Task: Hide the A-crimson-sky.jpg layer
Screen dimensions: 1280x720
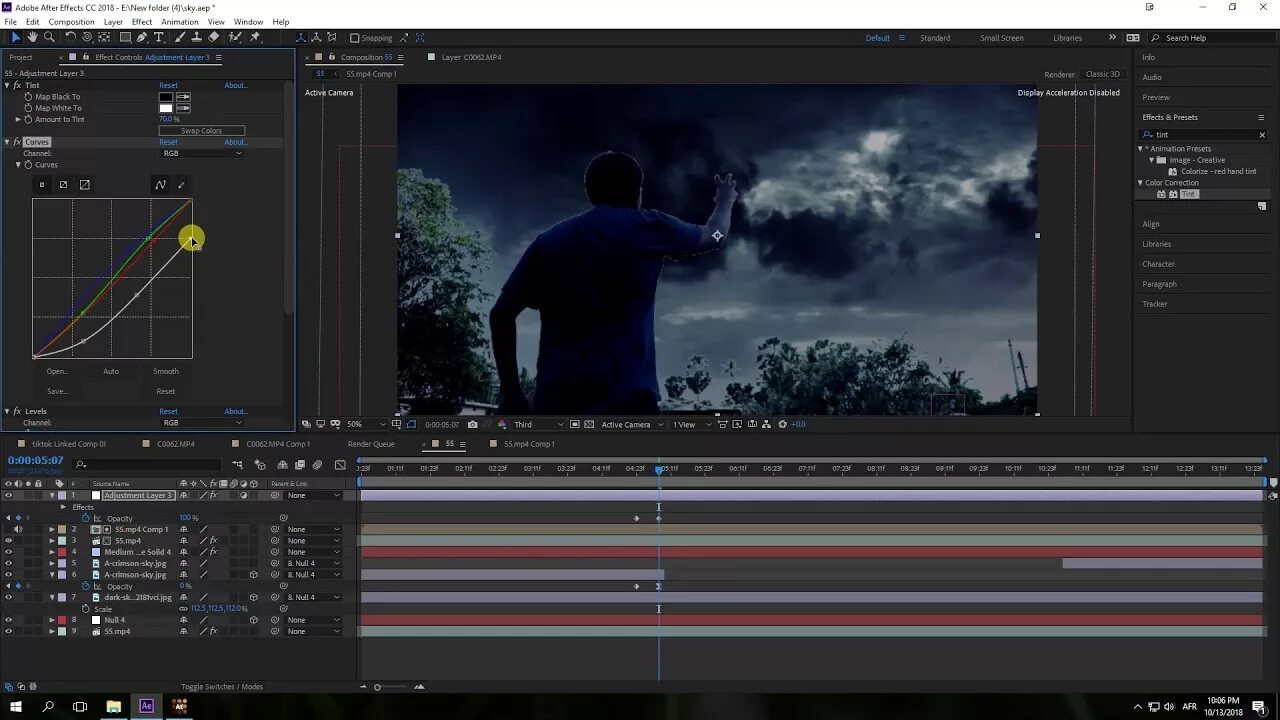Action: [x=8, y=563]
